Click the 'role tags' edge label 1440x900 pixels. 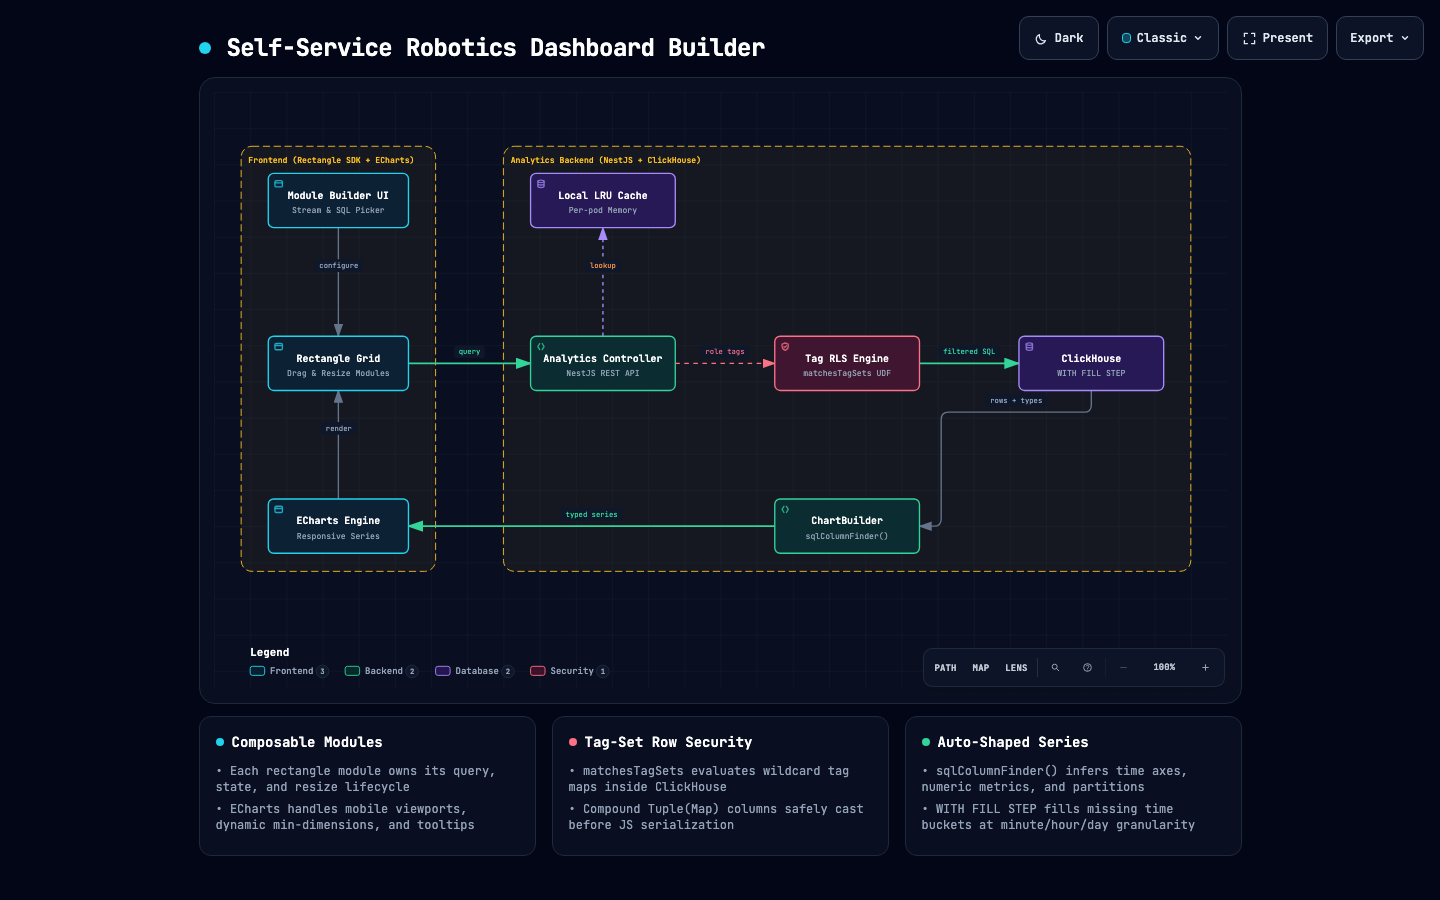coord(725,352)
